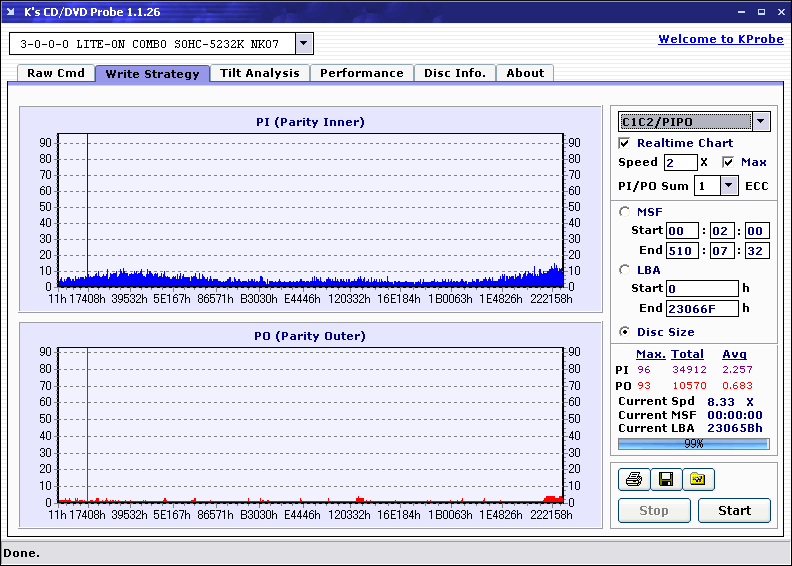
Task: Uncheck the Max speed checkbox
Action: pos(728,162)
